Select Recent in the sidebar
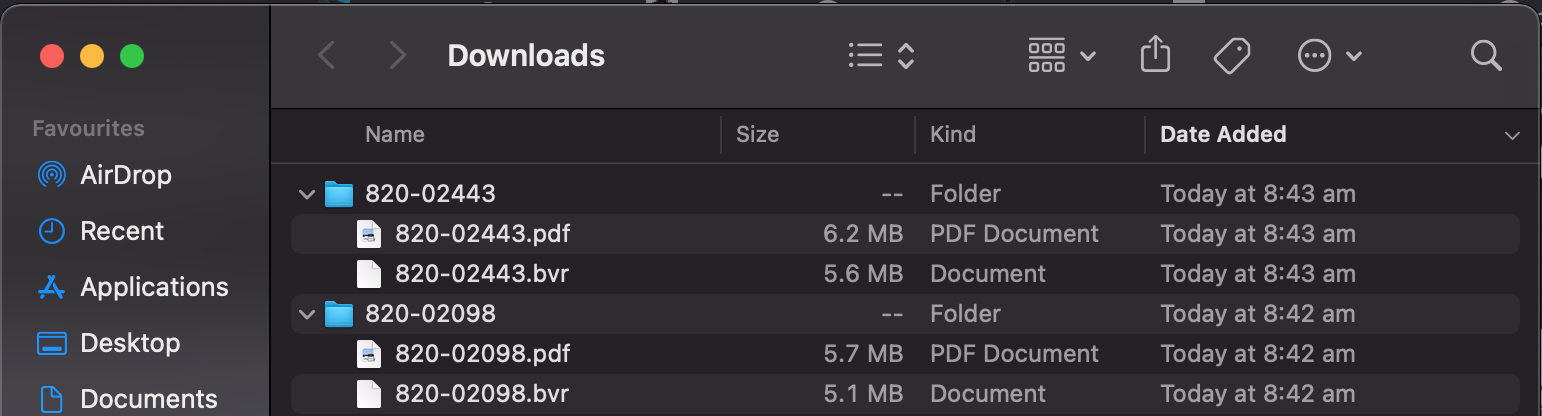The image size is (1542, 416). coord(122,231)
